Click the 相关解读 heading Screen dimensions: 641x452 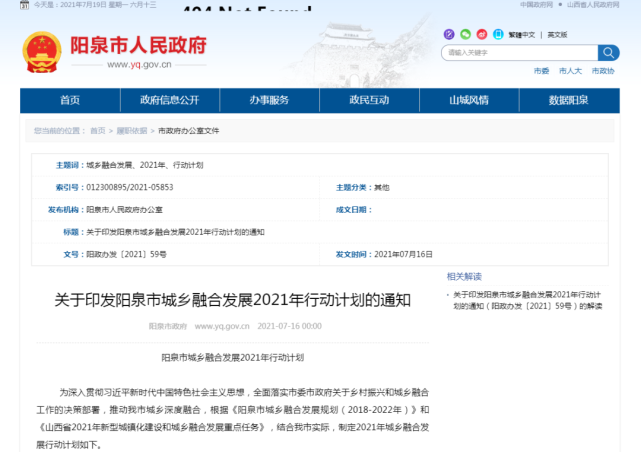pos(464,277)
